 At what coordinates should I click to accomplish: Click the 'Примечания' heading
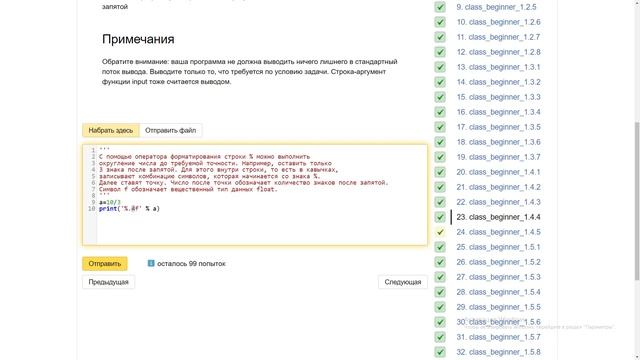[x=138, y=39]
